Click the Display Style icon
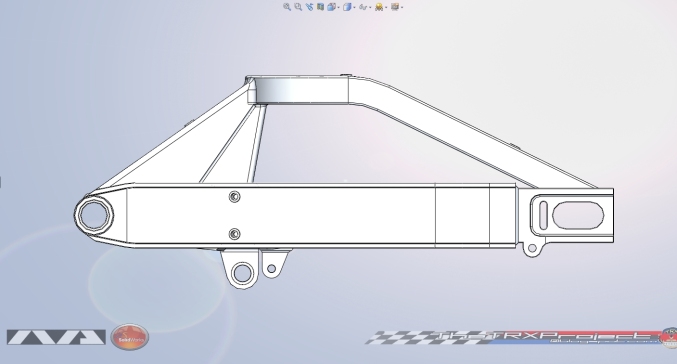Image resolution: width=677 pixels, height=364 pixels. tap(347, 7)
